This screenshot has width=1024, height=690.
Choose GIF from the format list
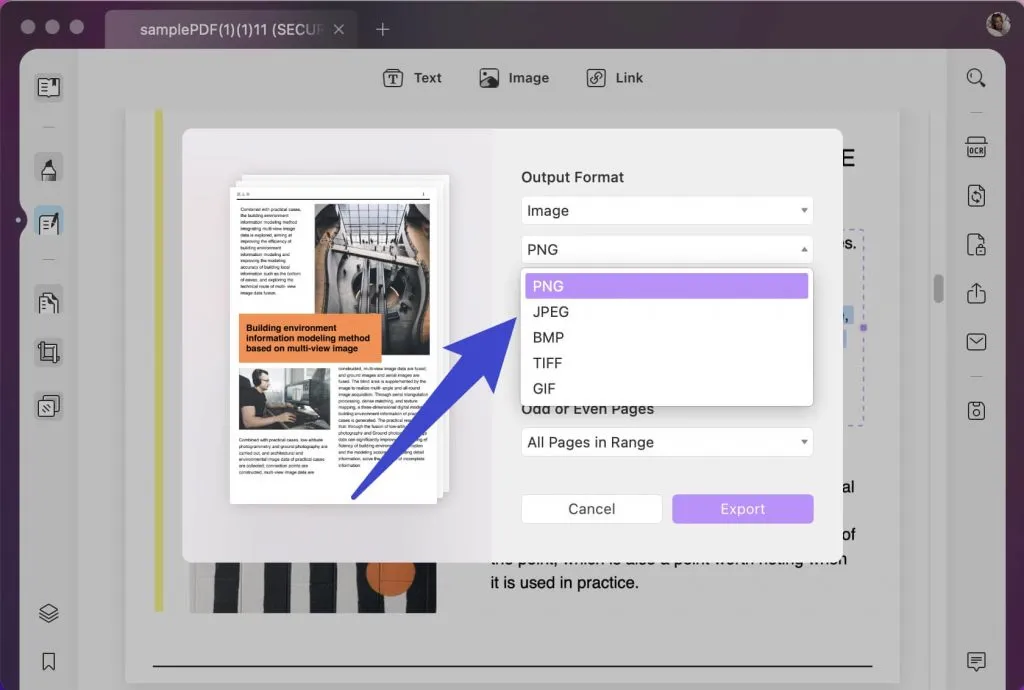tap(667, 388)
